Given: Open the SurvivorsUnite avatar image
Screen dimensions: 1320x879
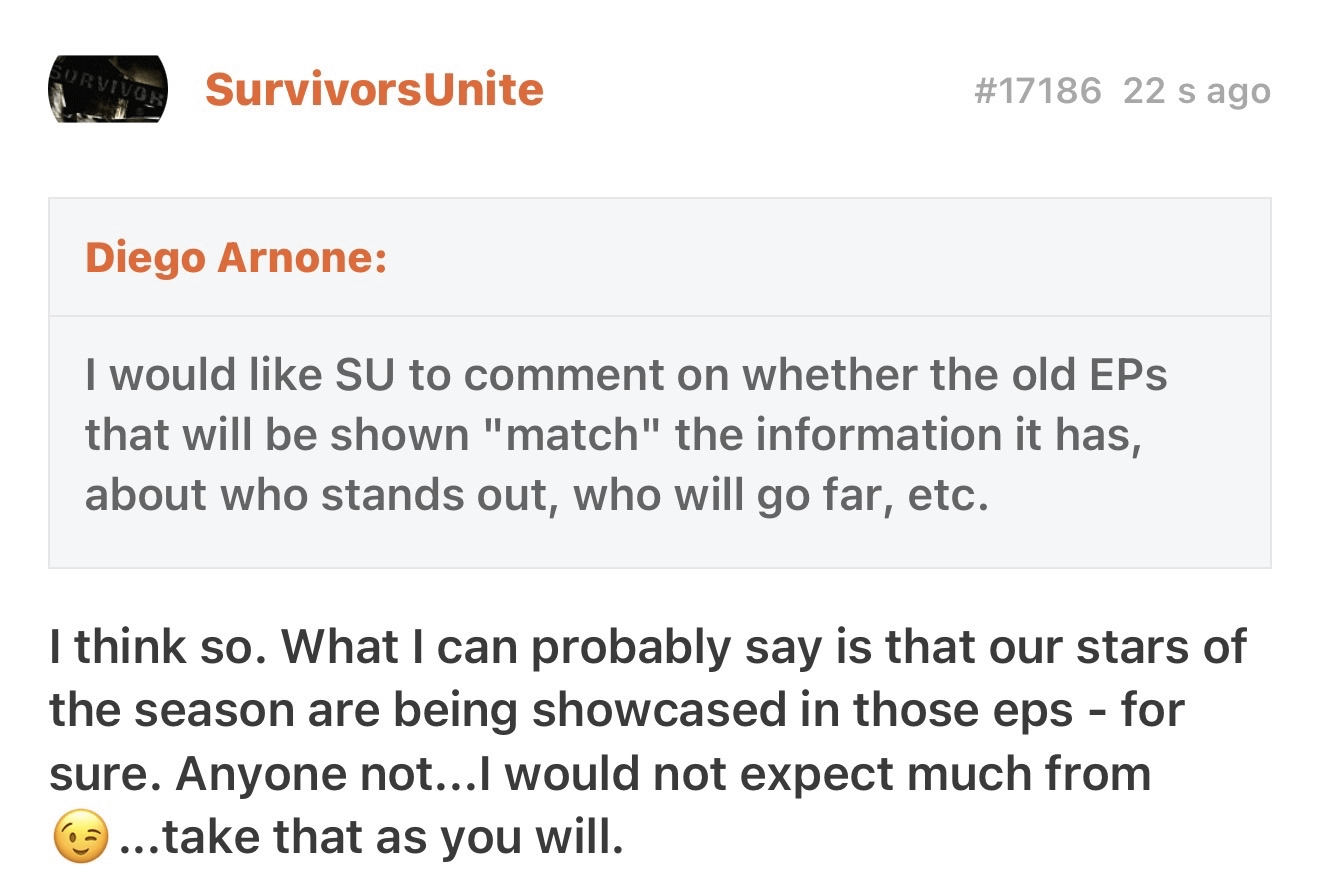Looking at the screenshot, I should pyautogui.click(x=107, y=90).
